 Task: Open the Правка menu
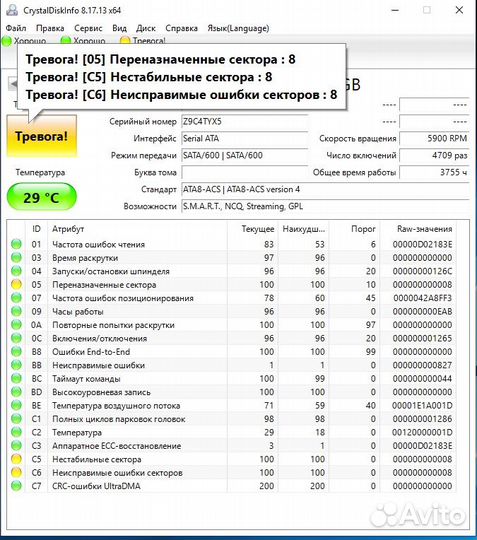50,28
